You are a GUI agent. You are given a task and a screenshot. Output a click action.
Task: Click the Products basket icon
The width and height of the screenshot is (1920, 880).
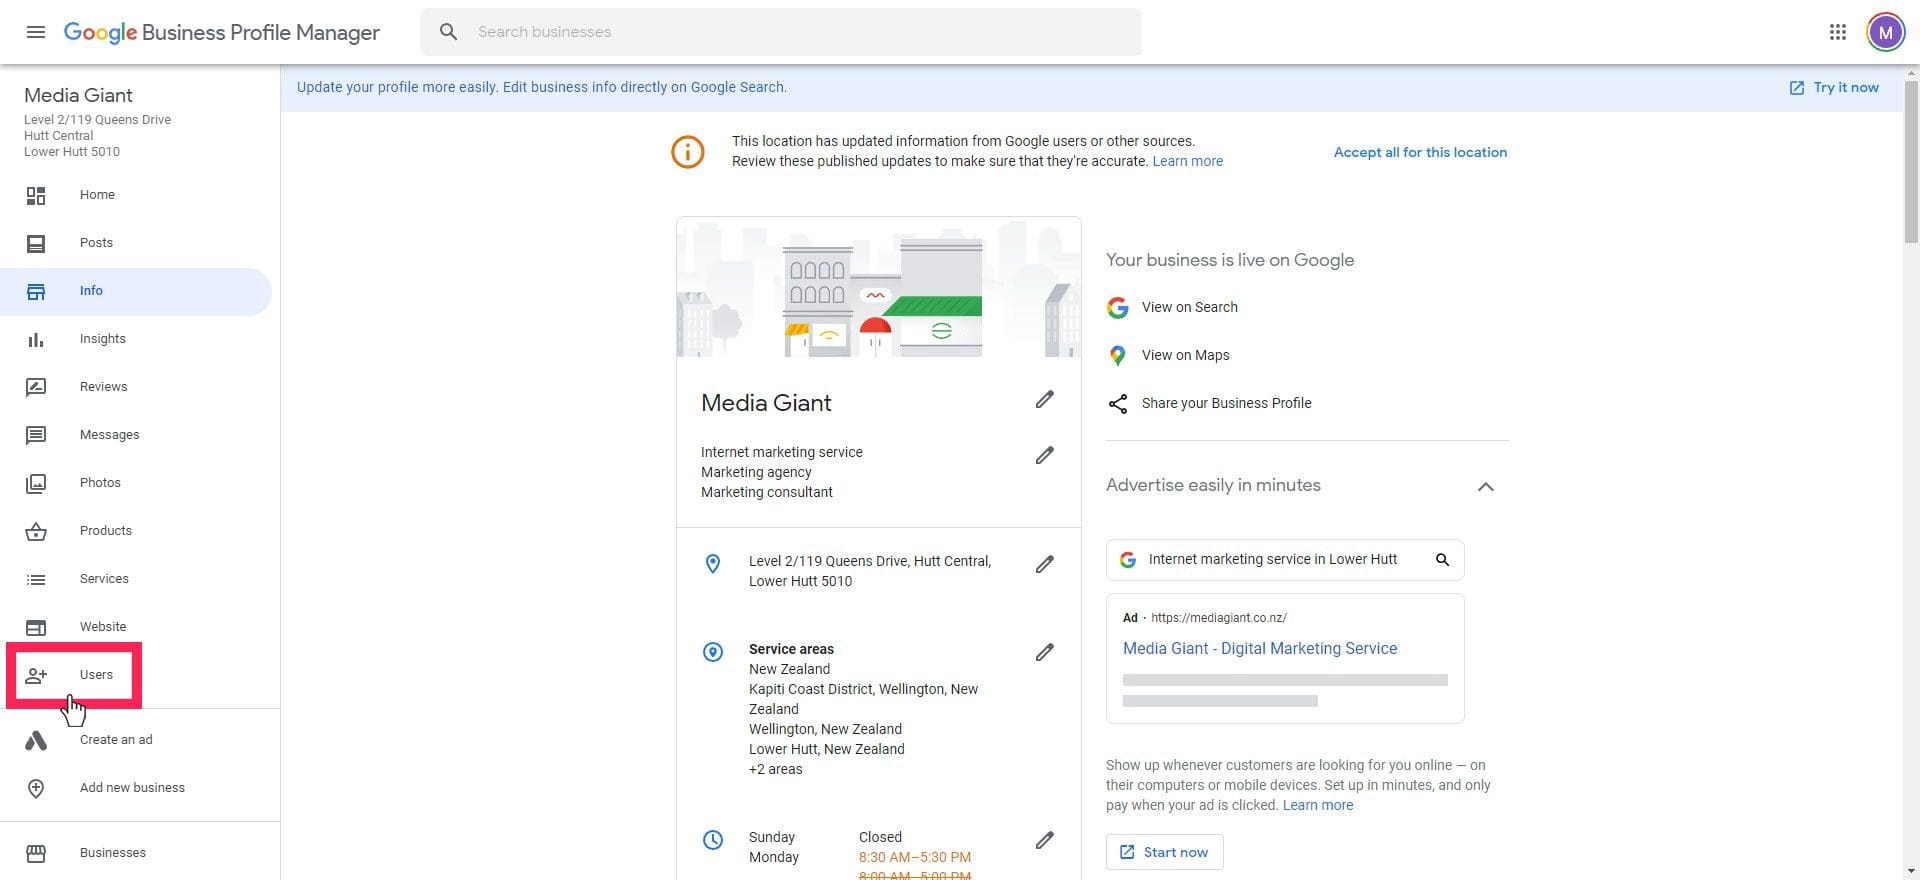pyautogui.click(x=36, y=531)
